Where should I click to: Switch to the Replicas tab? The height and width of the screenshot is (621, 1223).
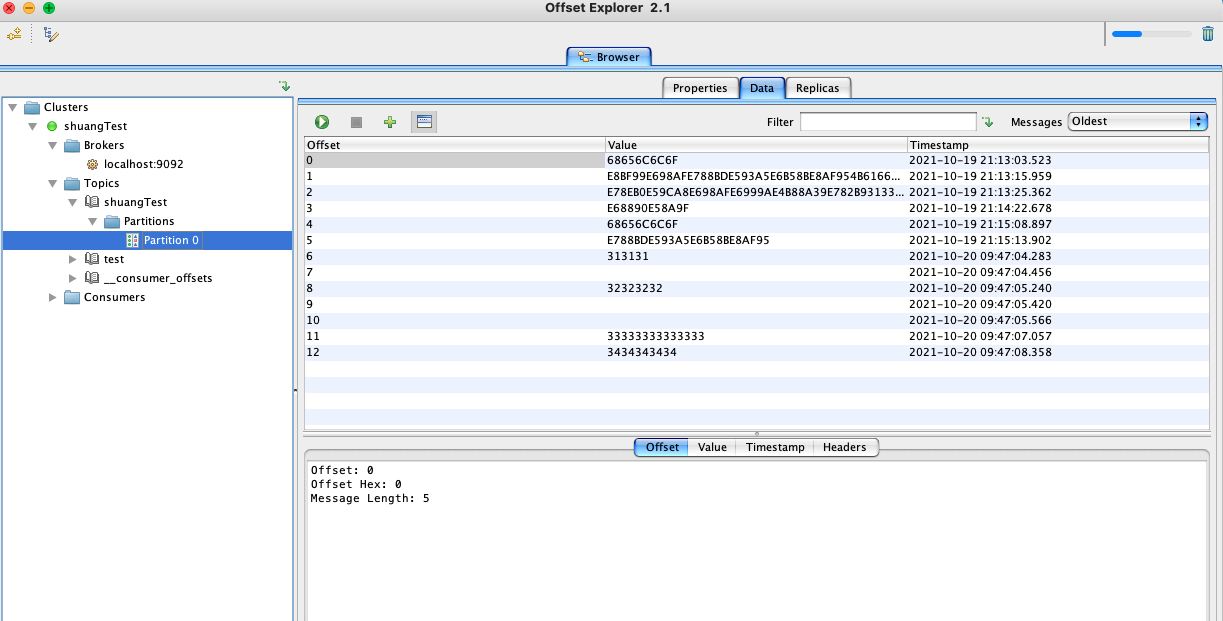(817, 88)
